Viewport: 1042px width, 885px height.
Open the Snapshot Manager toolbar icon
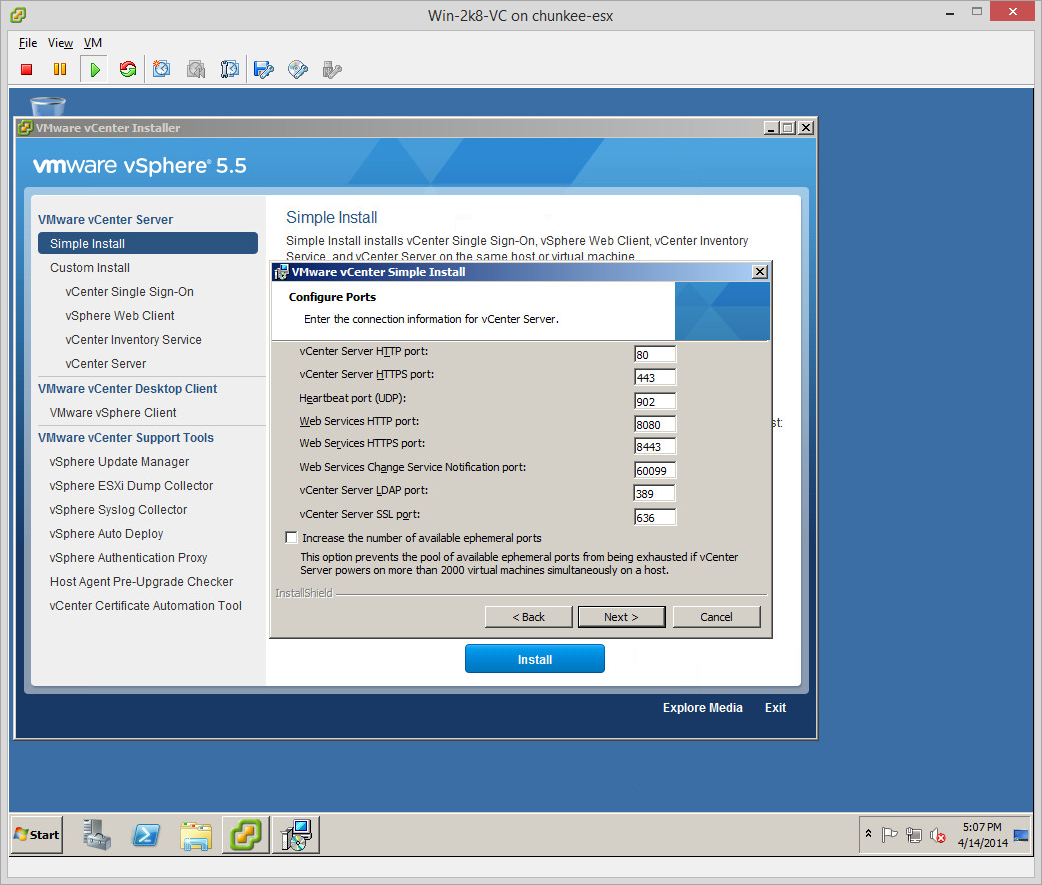tap(230, 69)
